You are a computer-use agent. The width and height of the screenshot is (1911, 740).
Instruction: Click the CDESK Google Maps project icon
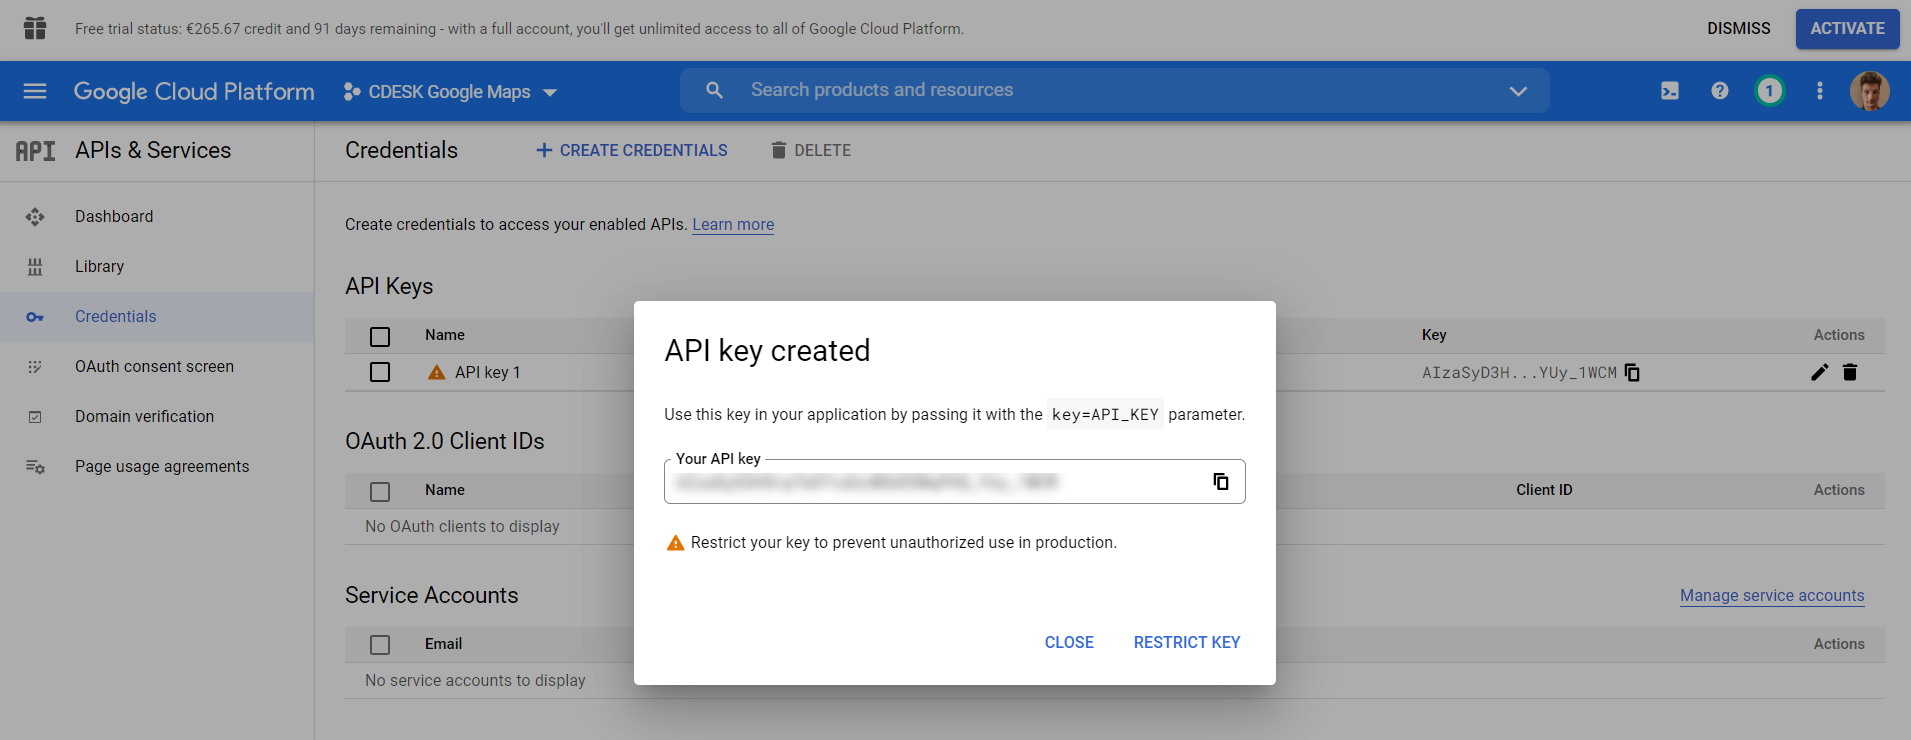pos(351,92)
